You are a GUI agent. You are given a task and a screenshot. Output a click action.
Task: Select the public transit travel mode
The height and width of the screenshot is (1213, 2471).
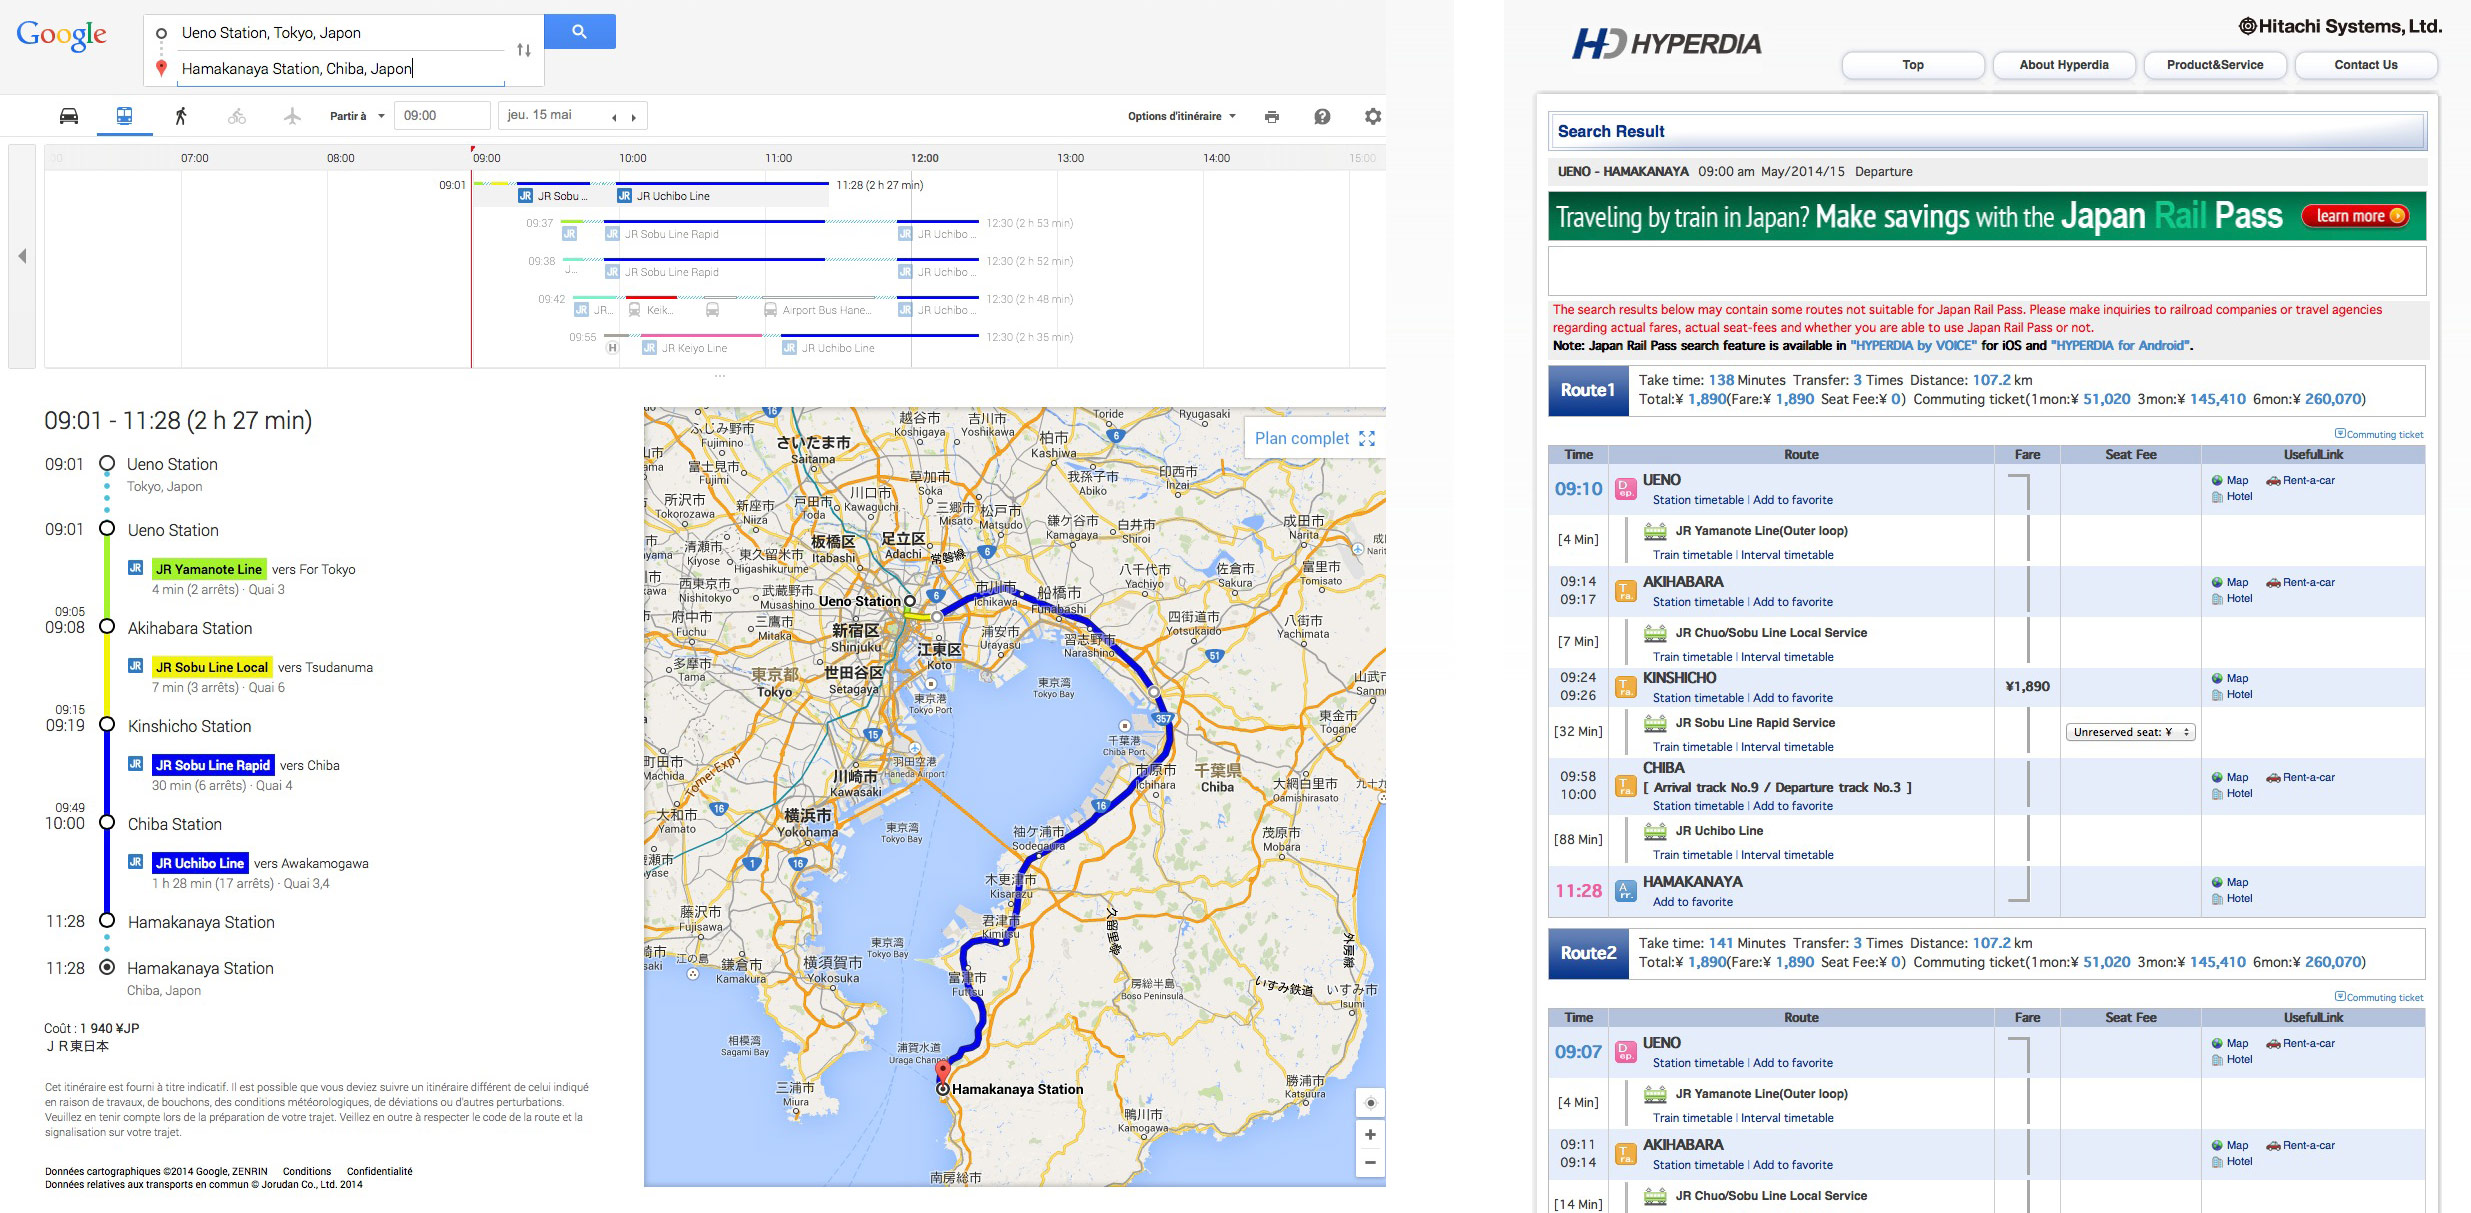click(125, 116)
